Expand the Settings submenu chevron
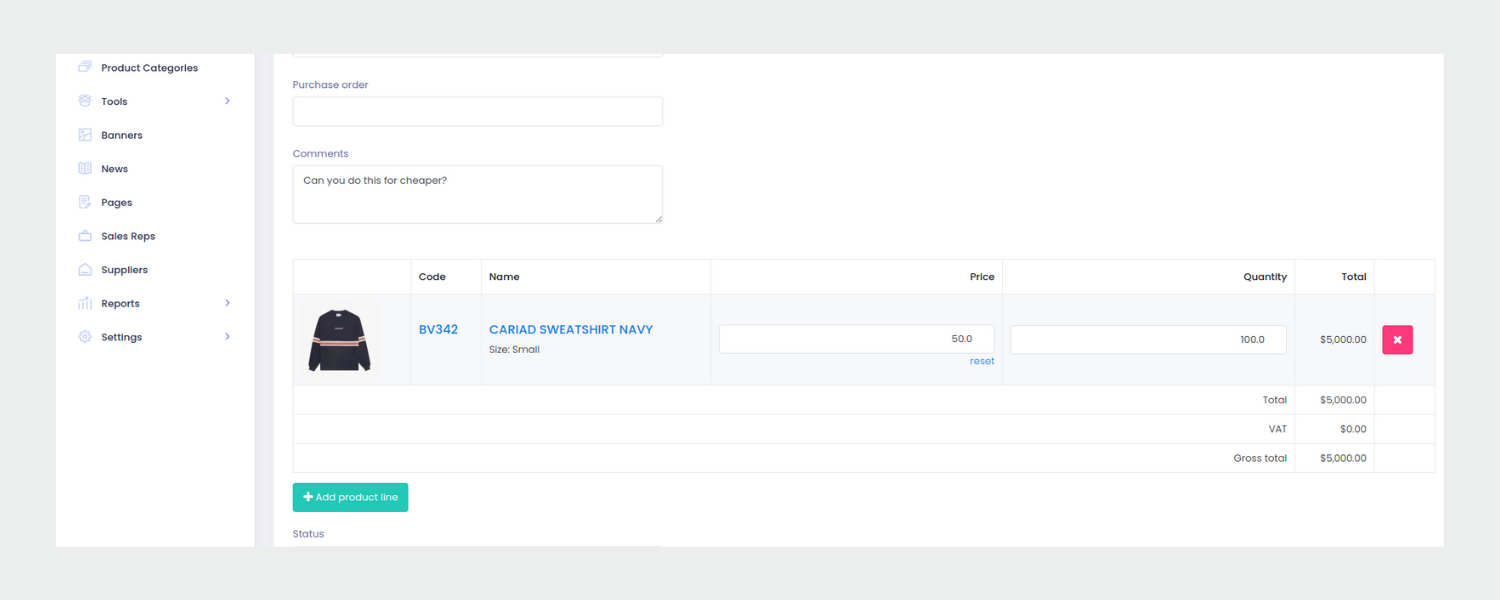This screenshot has height=600, width=1500. (x=227, y=337)
